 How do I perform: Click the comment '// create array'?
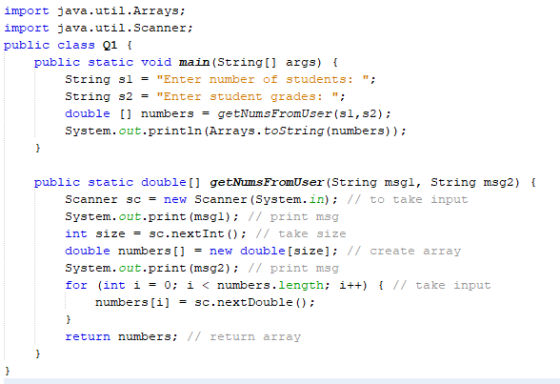click(x=404, y=251)
